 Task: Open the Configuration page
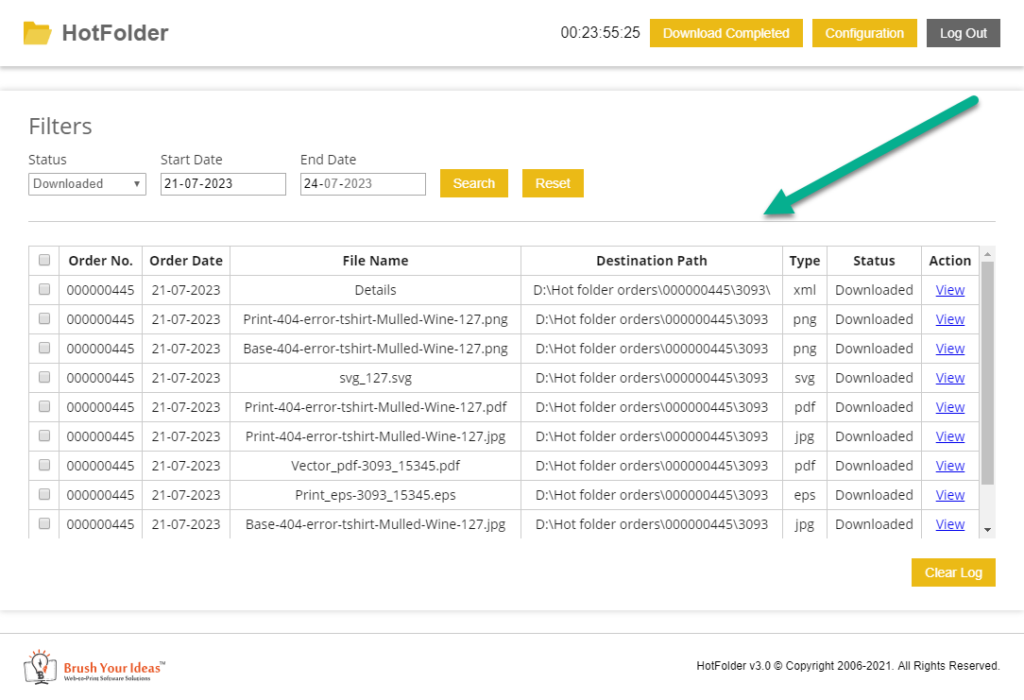pyautogui.click(x=864, y=33)
